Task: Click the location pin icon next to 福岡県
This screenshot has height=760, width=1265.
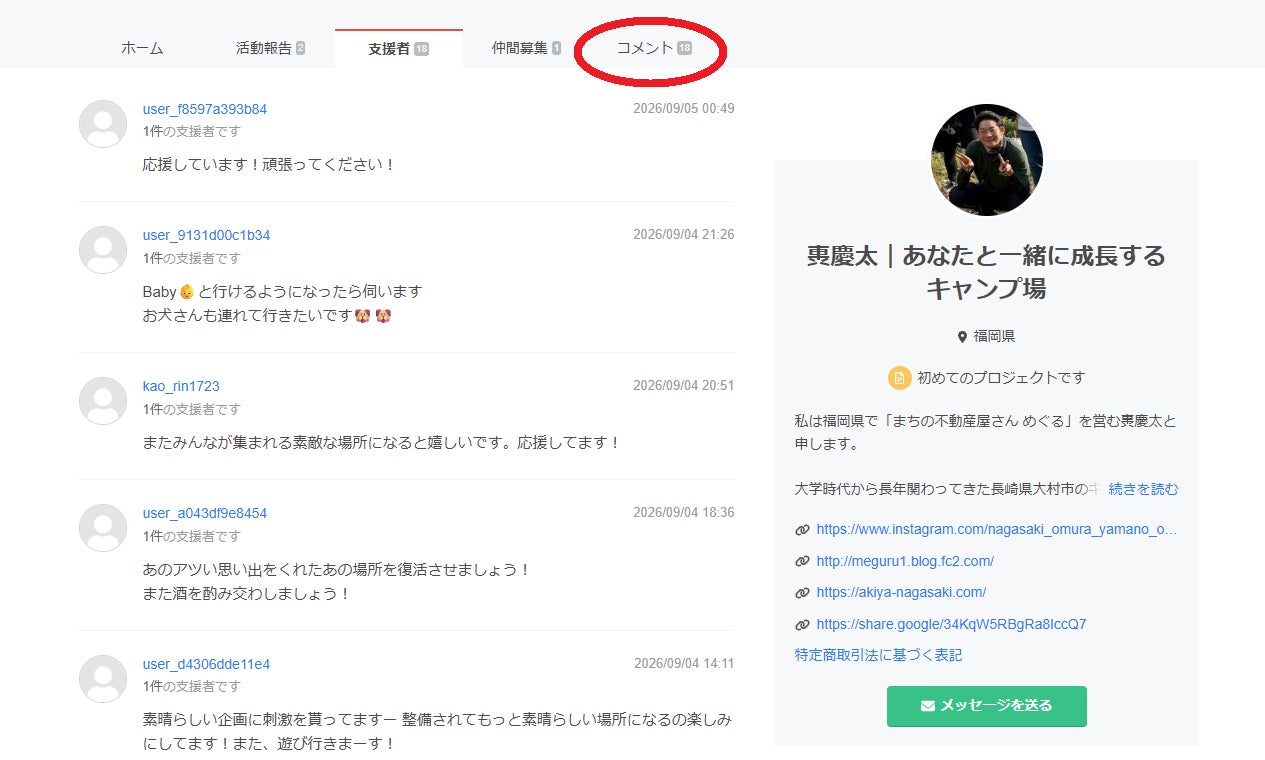Action: click(962, 337)
